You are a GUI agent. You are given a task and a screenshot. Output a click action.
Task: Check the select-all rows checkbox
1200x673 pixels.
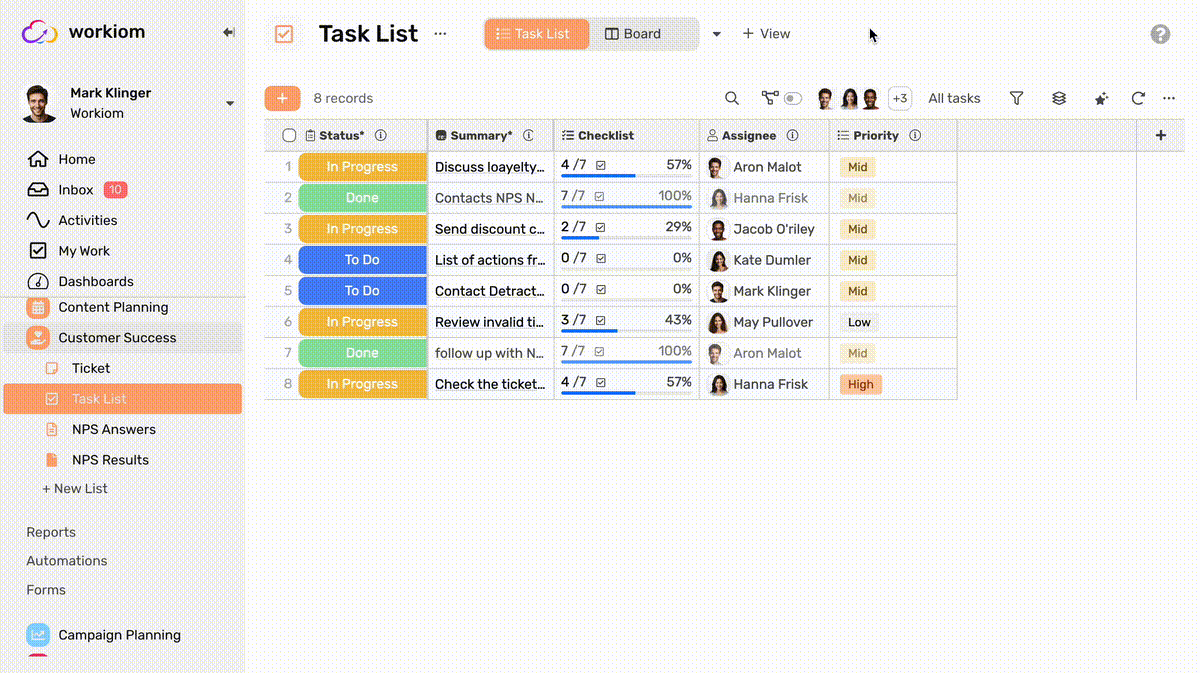[x=289, y=135]
